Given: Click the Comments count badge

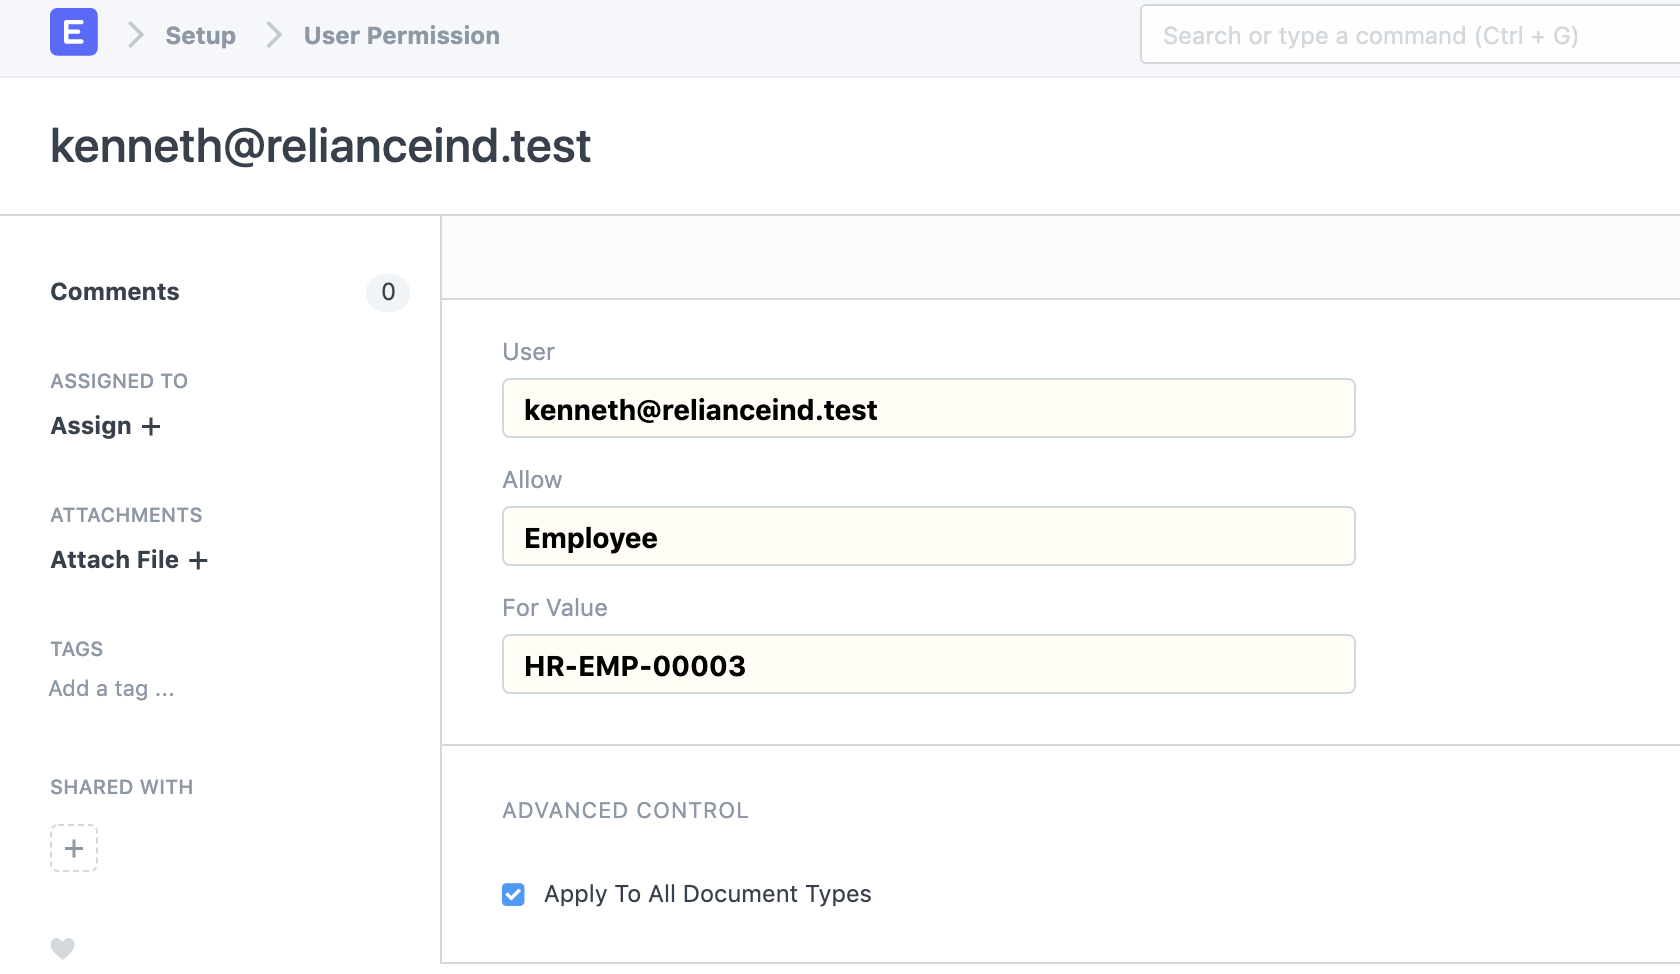Looking at the screenshot, I should coord(388,292).
